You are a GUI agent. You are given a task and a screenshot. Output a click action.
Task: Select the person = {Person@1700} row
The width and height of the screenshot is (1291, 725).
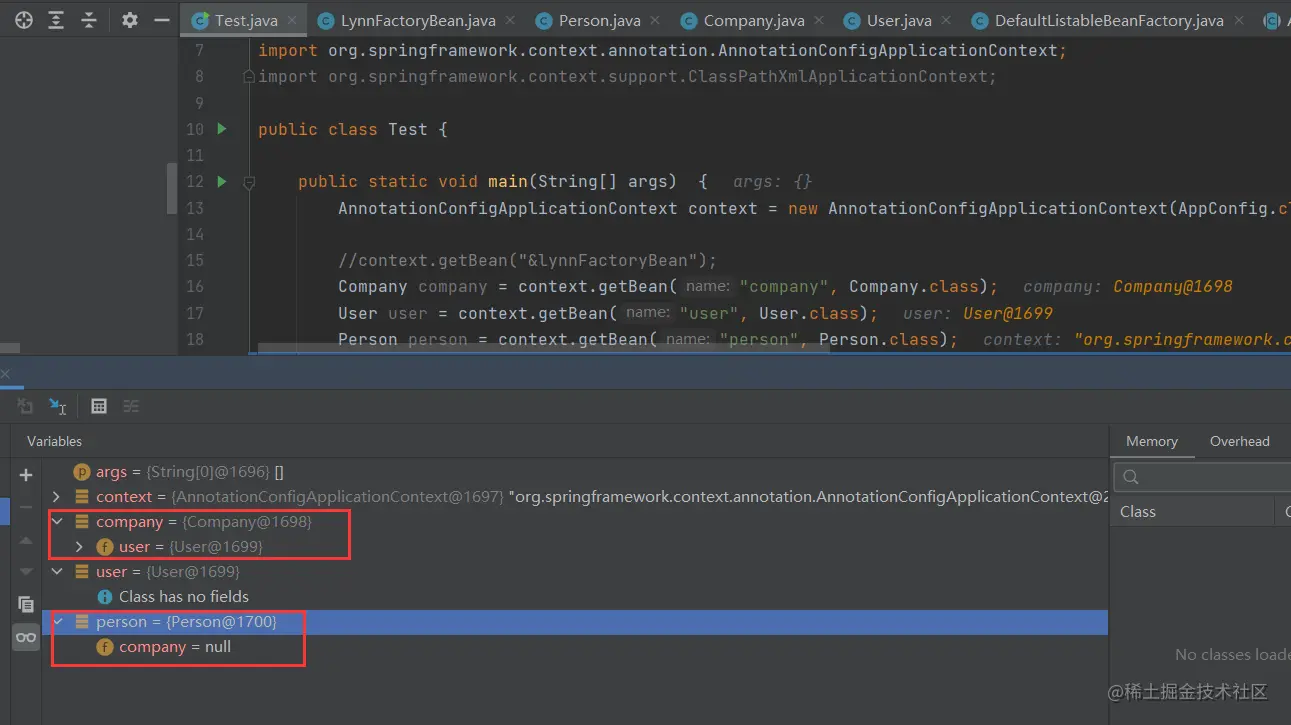click(575, 622)
